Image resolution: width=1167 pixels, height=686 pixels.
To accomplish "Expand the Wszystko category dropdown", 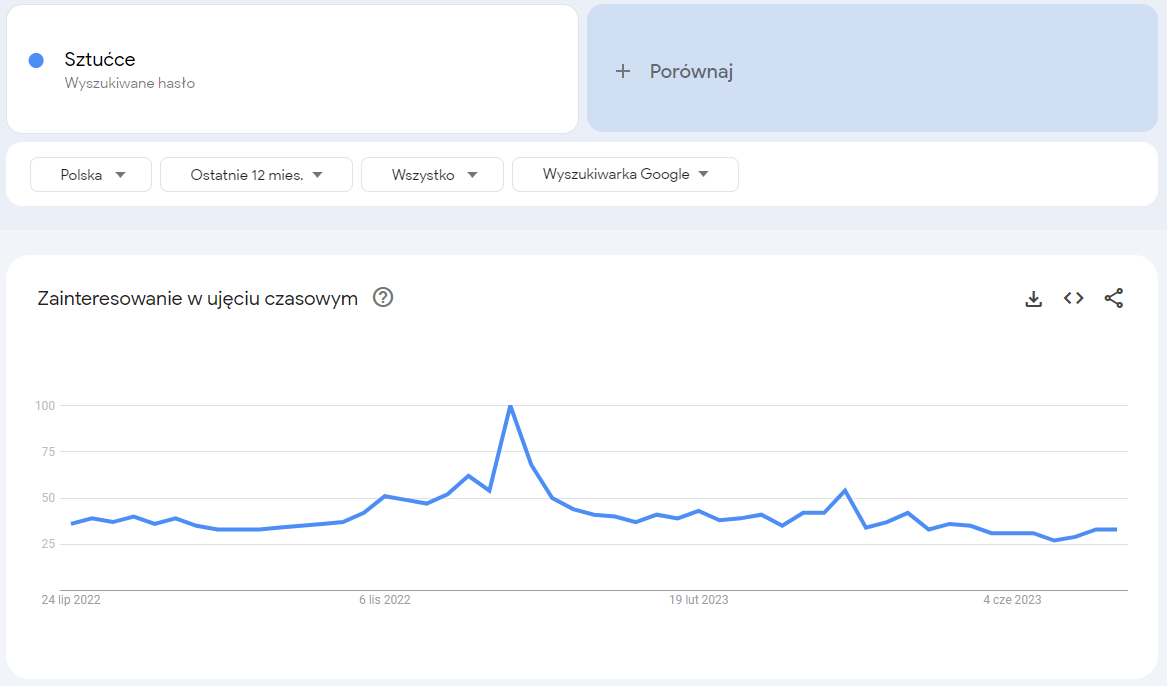I will click(x=432, y=174).
